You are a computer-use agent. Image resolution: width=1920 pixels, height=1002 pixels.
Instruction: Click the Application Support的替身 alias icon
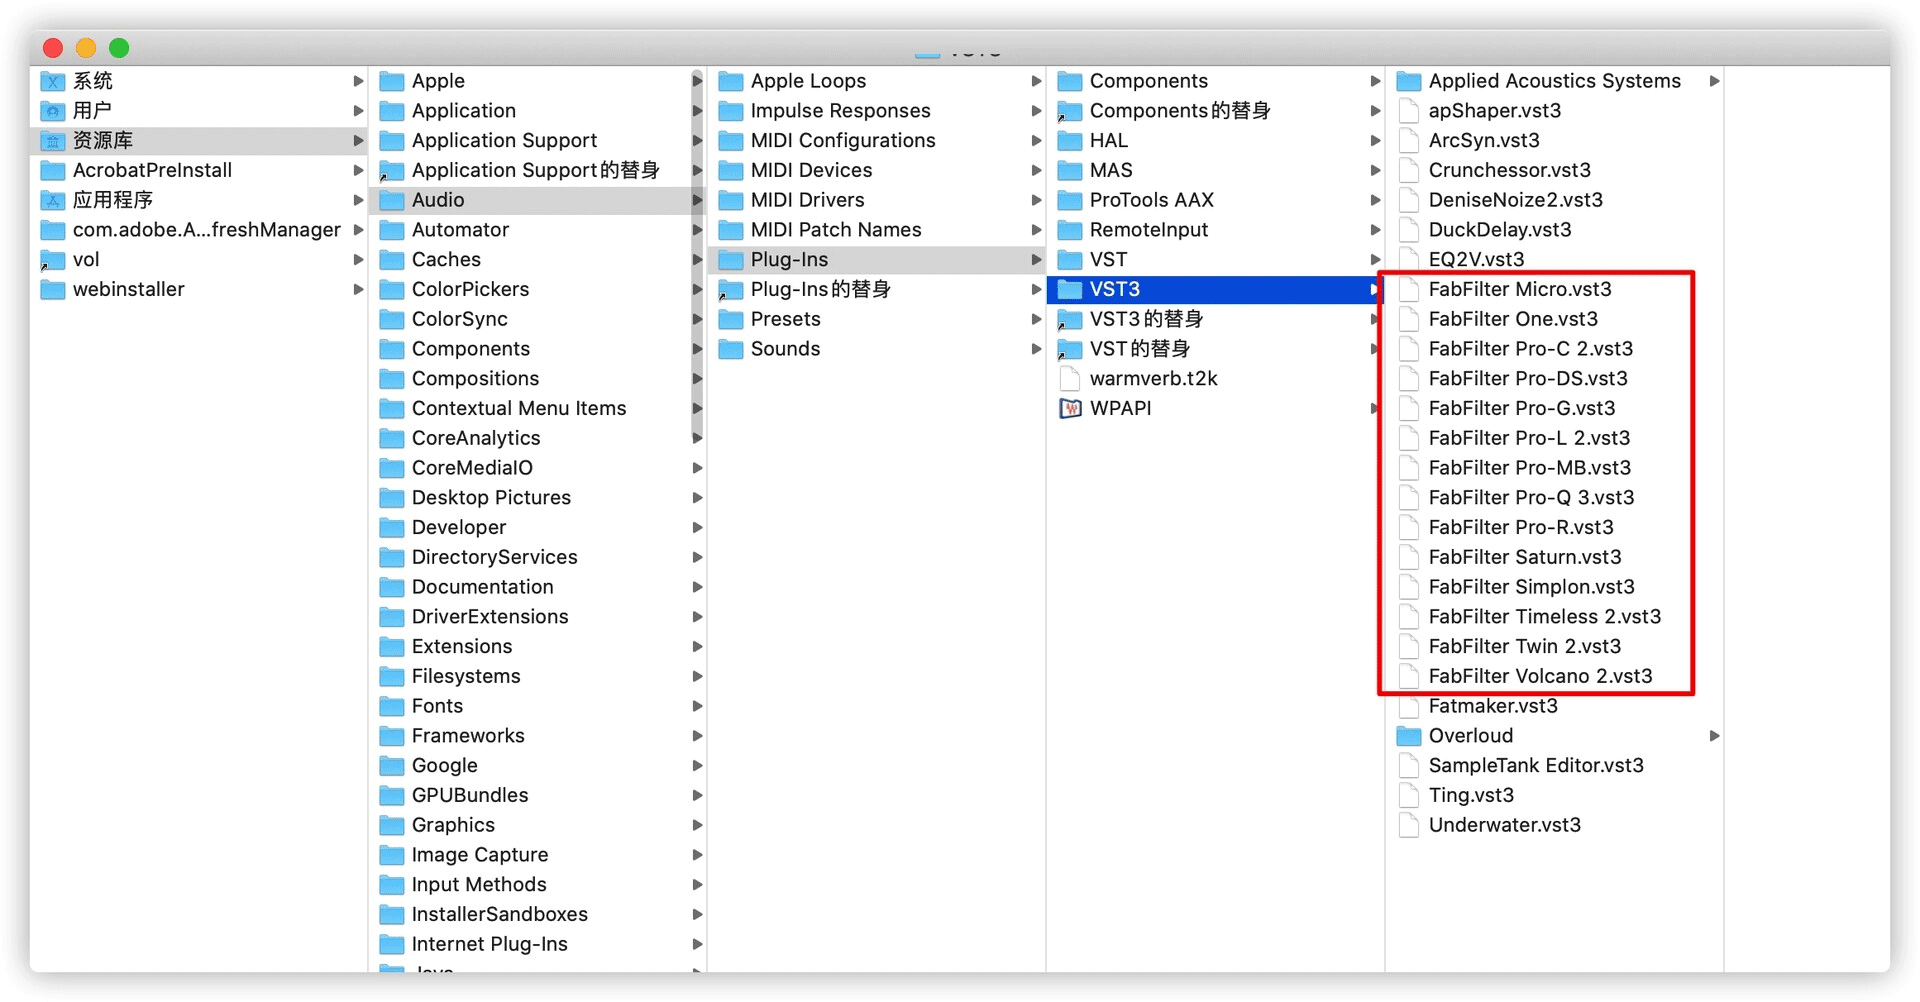[392, 171]
